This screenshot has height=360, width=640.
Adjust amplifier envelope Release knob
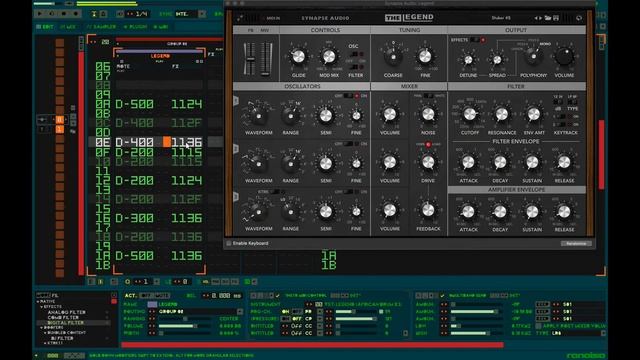click(564, 211)
